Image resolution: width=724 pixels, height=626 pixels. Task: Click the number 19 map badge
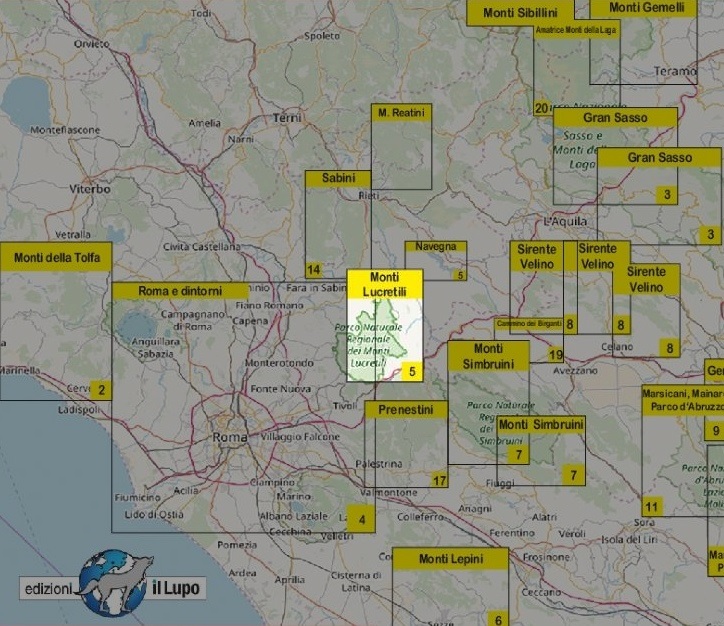tap(556, 355)
